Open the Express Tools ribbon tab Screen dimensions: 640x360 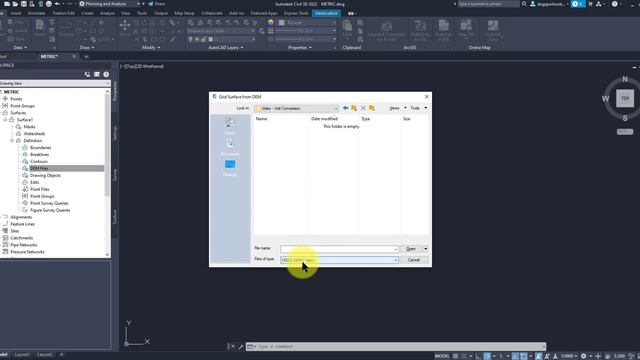coord(296,13)
